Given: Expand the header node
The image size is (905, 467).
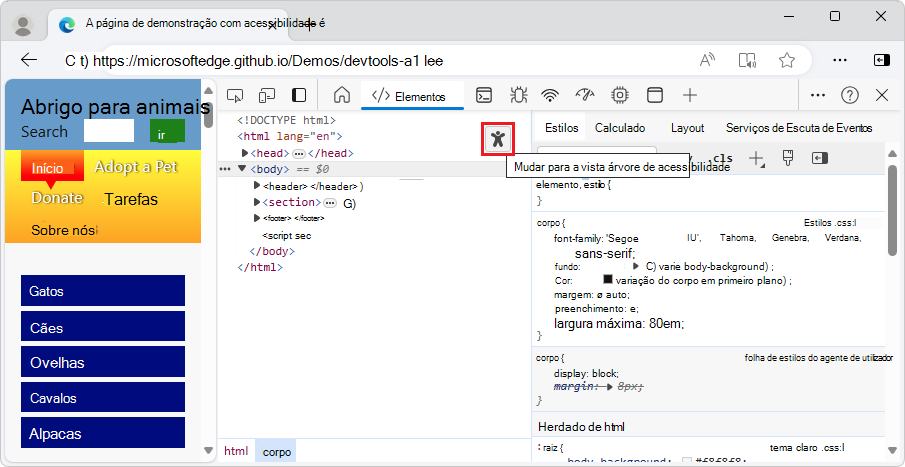Looking at the screenshot, I should [257, 186].
